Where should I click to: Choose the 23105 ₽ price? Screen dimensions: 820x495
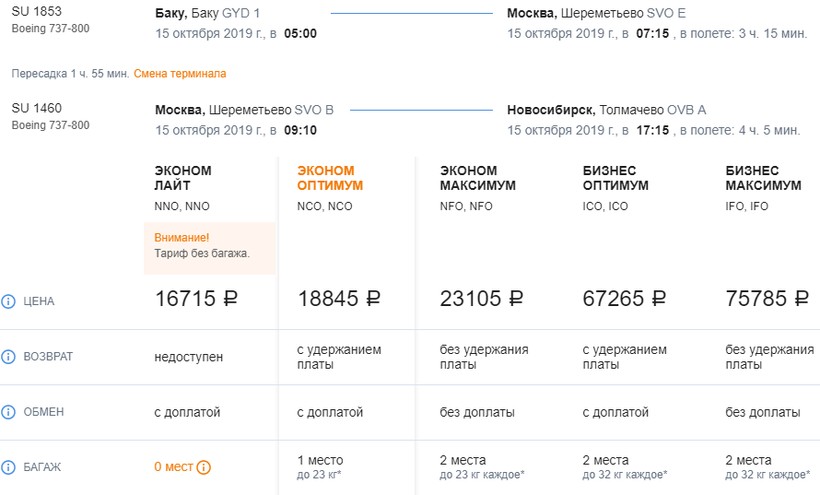[482, 298]
